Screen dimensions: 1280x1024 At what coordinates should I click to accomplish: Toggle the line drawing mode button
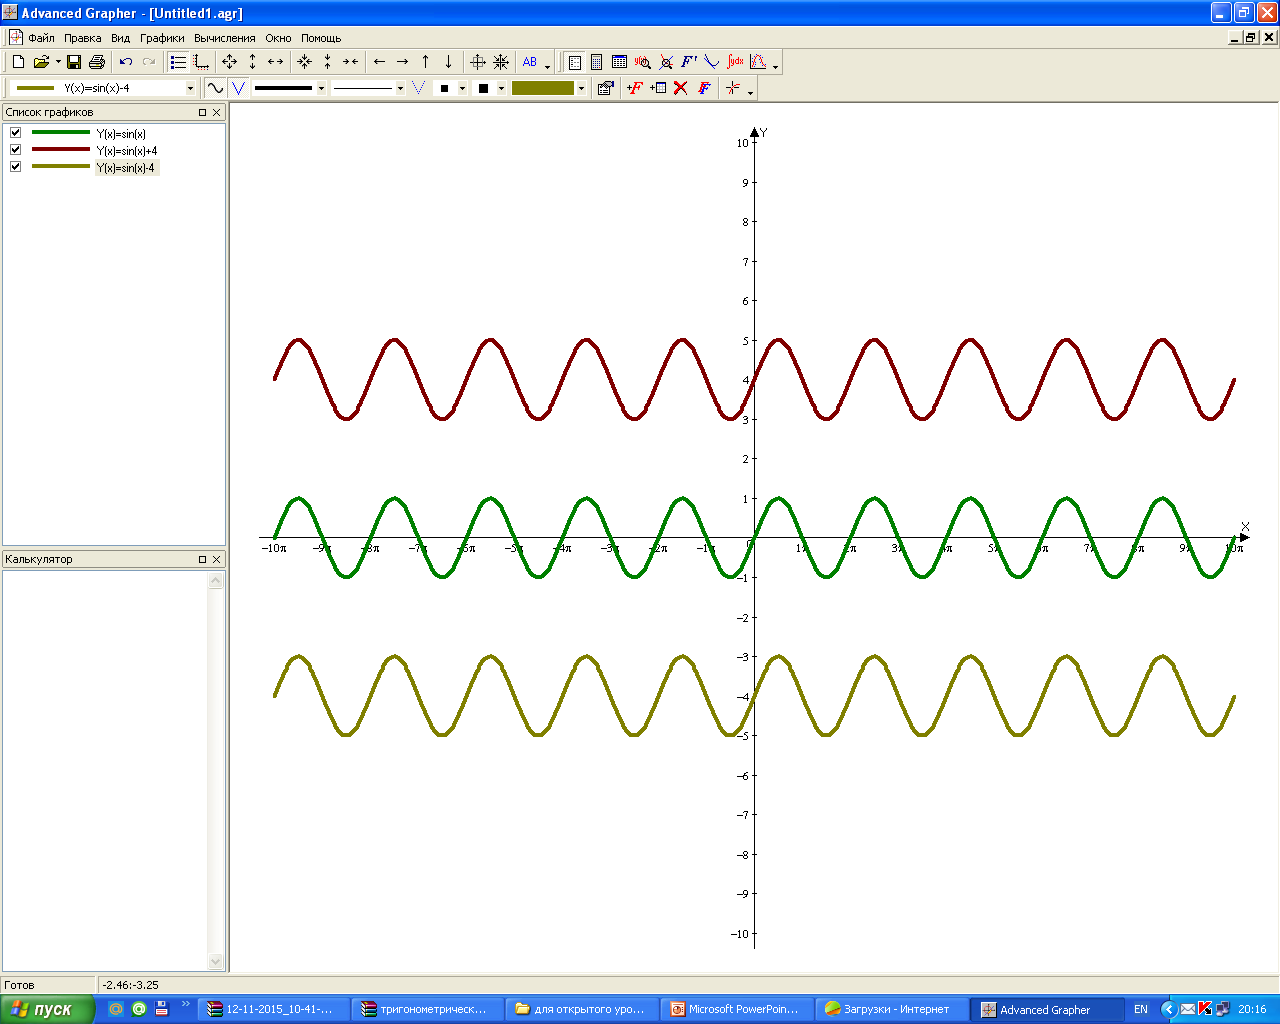(215, 88)
